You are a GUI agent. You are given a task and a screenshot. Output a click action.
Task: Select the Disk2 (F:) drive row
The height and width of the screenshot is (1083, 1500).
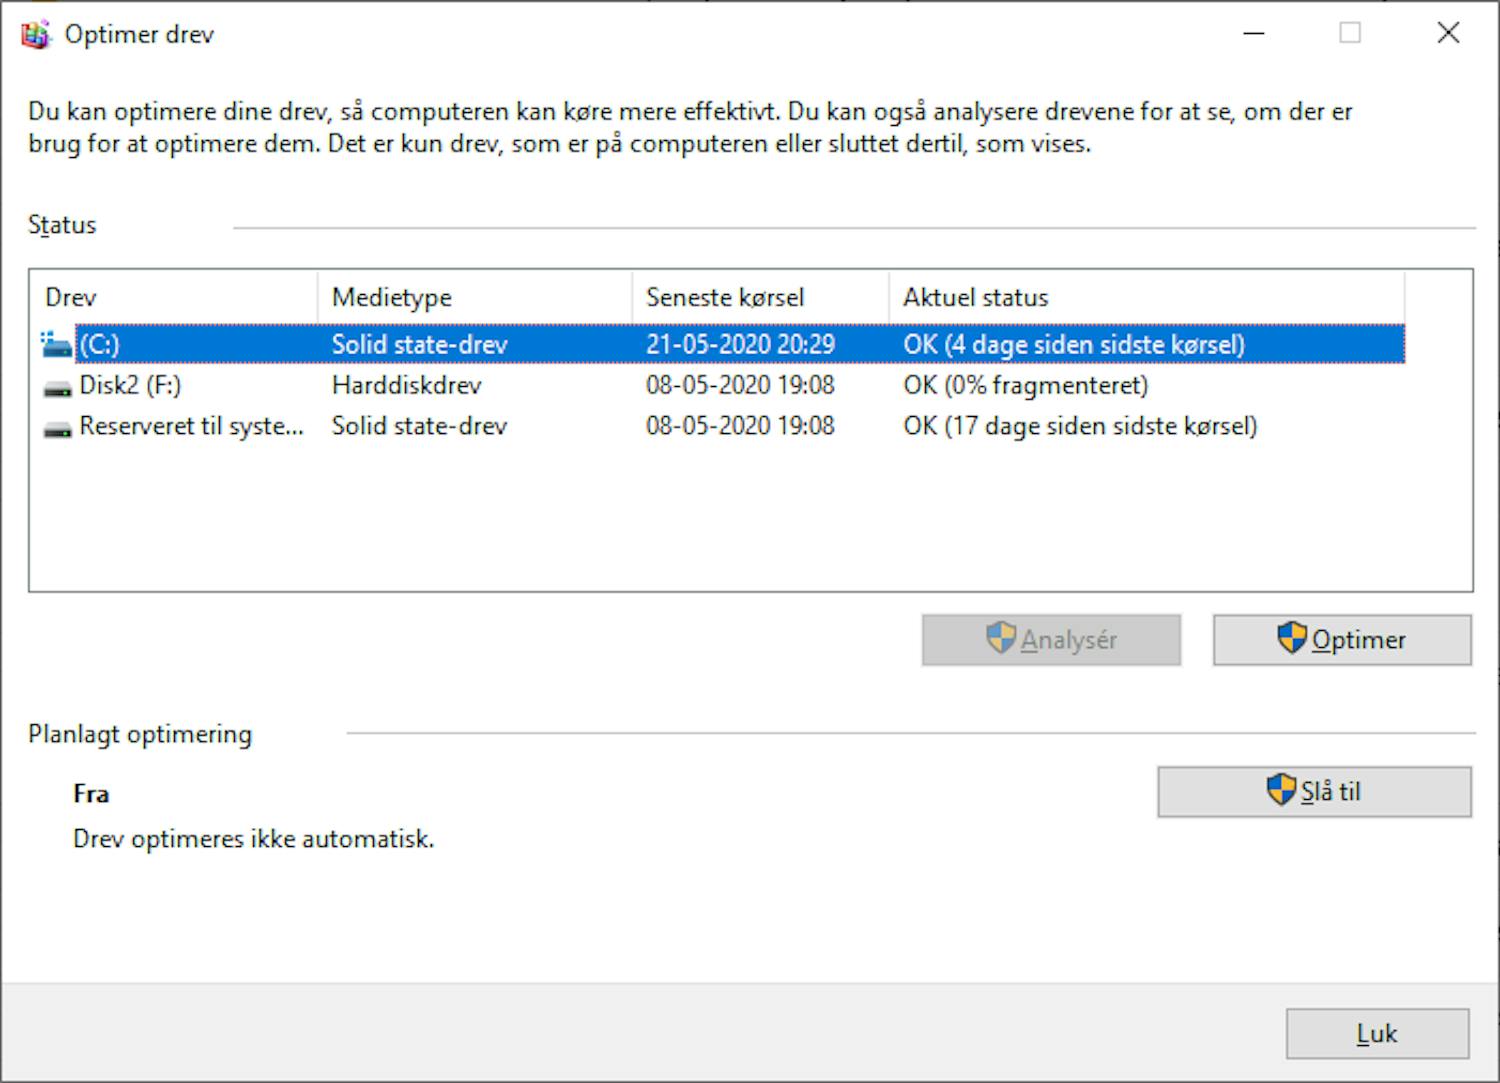(x=400, y=385)
